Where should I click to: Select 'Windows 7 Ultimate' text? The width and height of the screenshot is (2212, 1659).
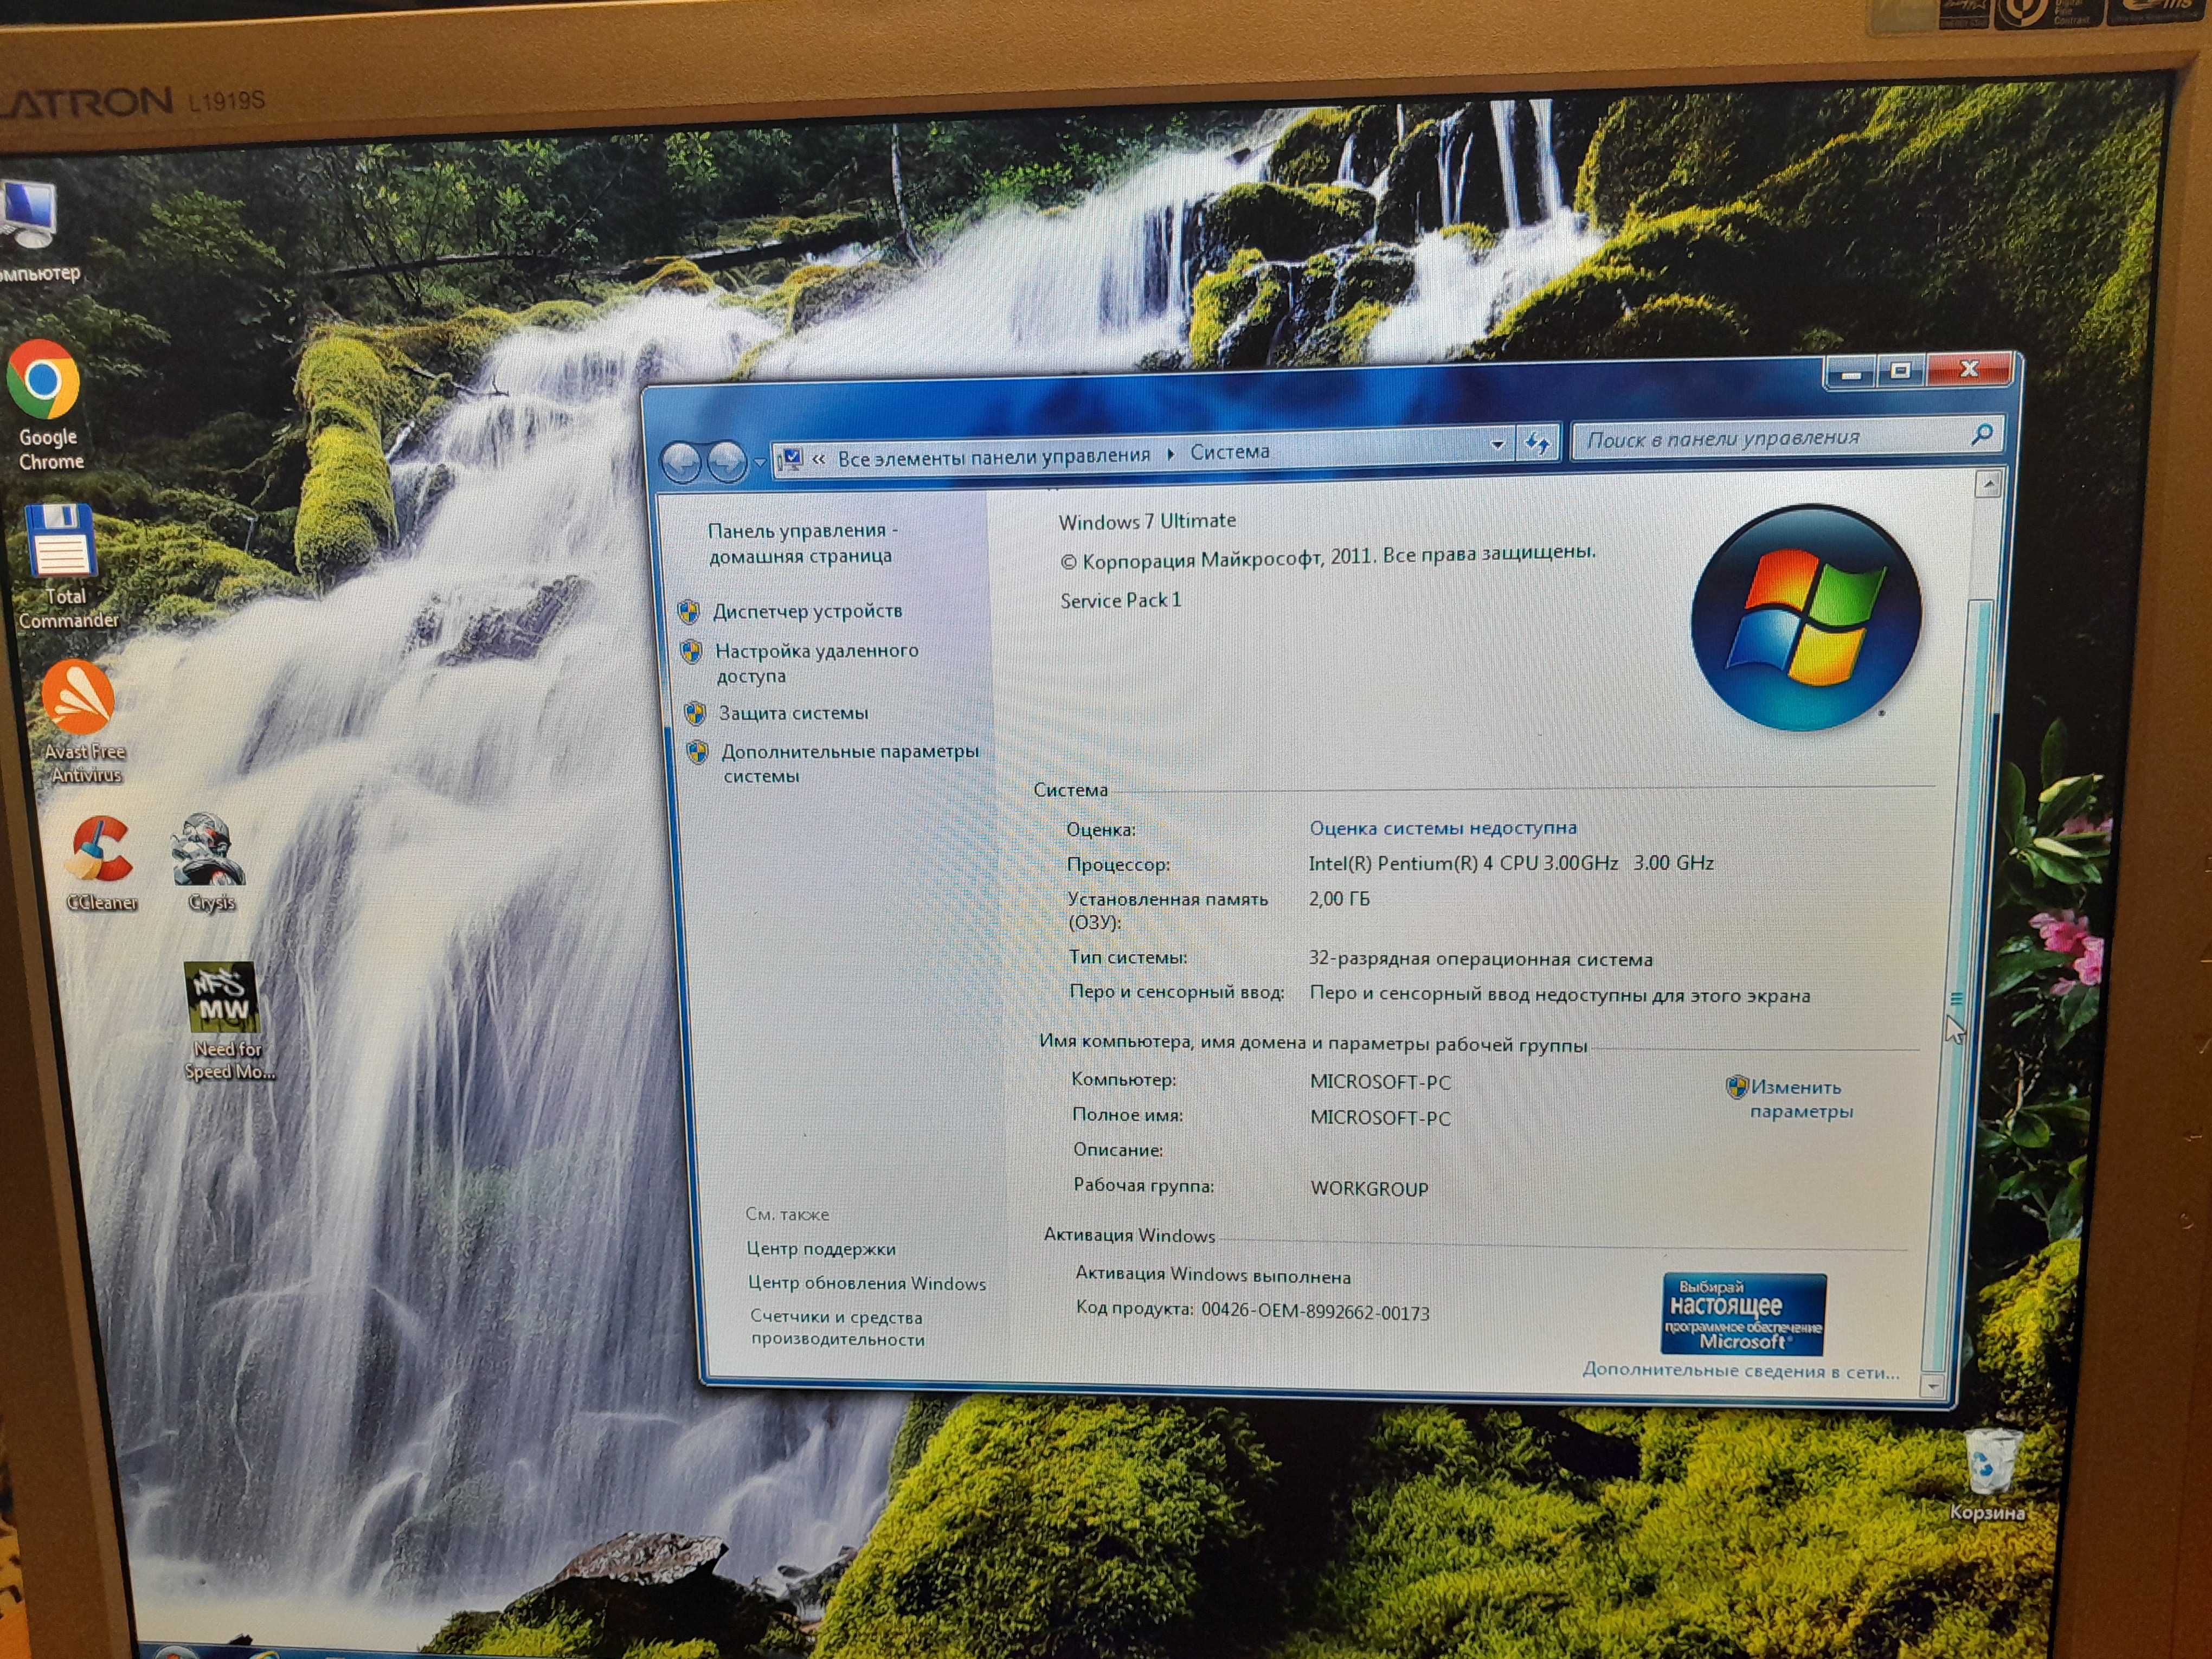1147,521
